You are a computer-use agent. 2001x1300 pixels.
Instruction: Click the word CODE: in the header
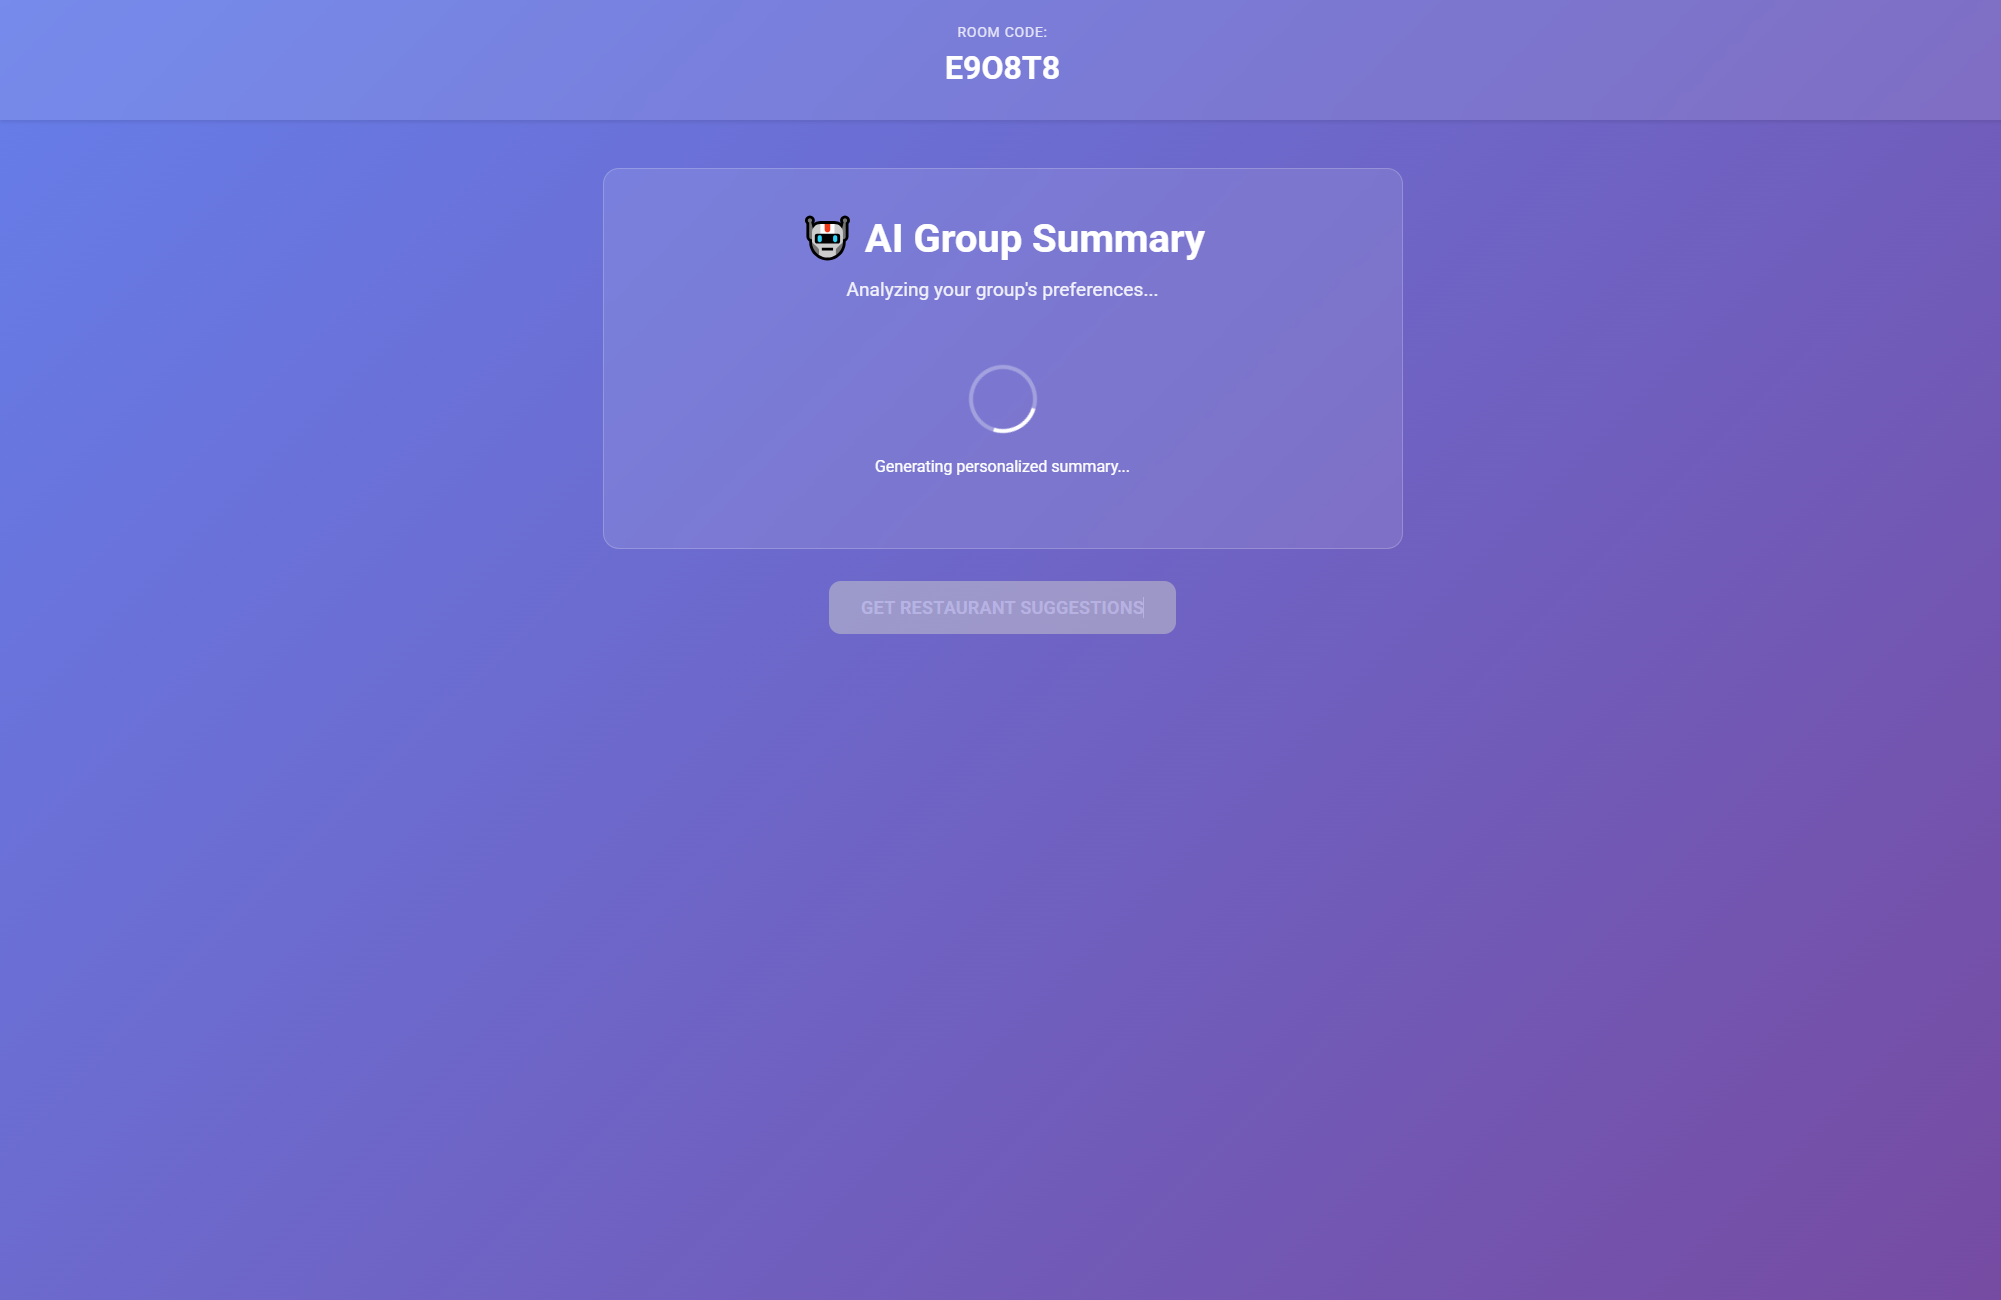[x=1026, y=32]
